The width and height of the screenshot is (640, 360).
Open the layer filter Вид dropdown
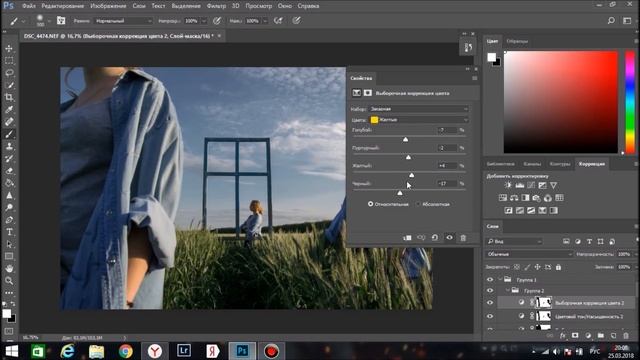(514, 241)
